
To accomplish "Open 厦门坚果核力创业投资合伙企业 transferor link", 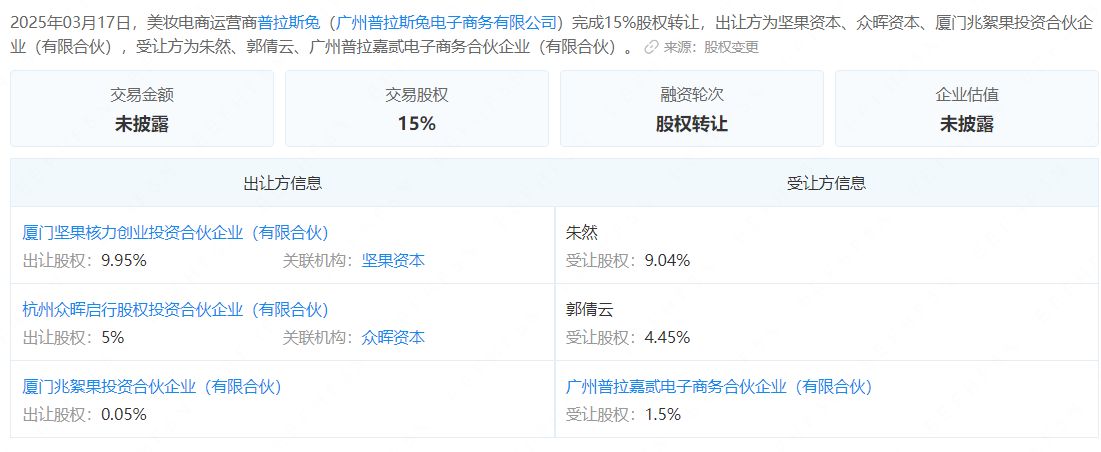I will (x=175, y=232).
